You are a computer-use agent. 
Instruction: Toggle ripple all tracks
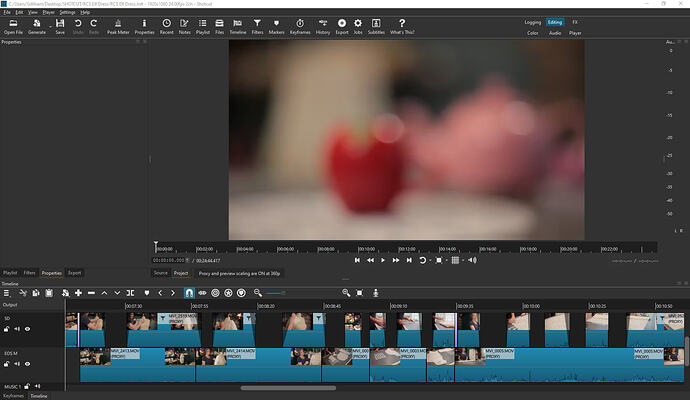[x=228, y=293]
